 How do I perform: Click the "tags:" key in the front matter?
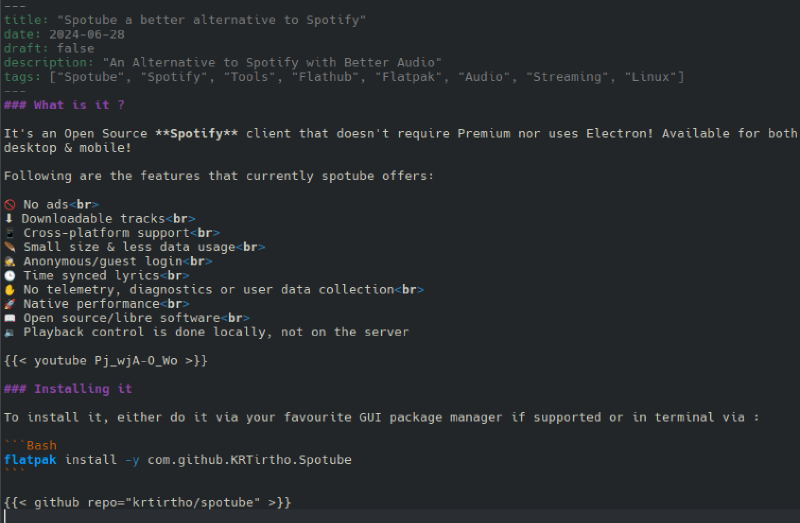22,77
